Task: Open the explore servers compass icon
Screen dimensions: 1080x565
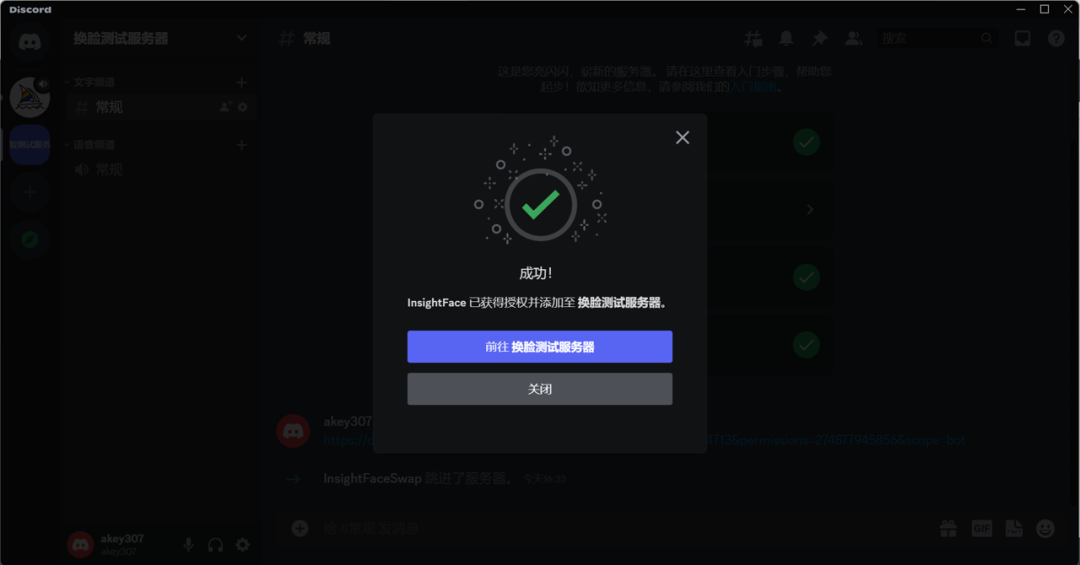Action: pyautogui.click(x=30, y=239)
